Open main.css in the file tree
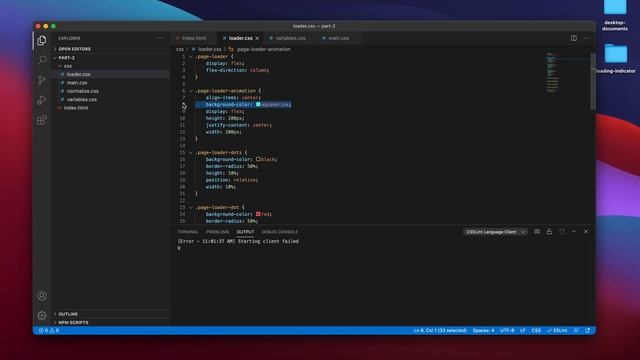The height and width of the screenshot is (360, 640). [x=77, y=83]
